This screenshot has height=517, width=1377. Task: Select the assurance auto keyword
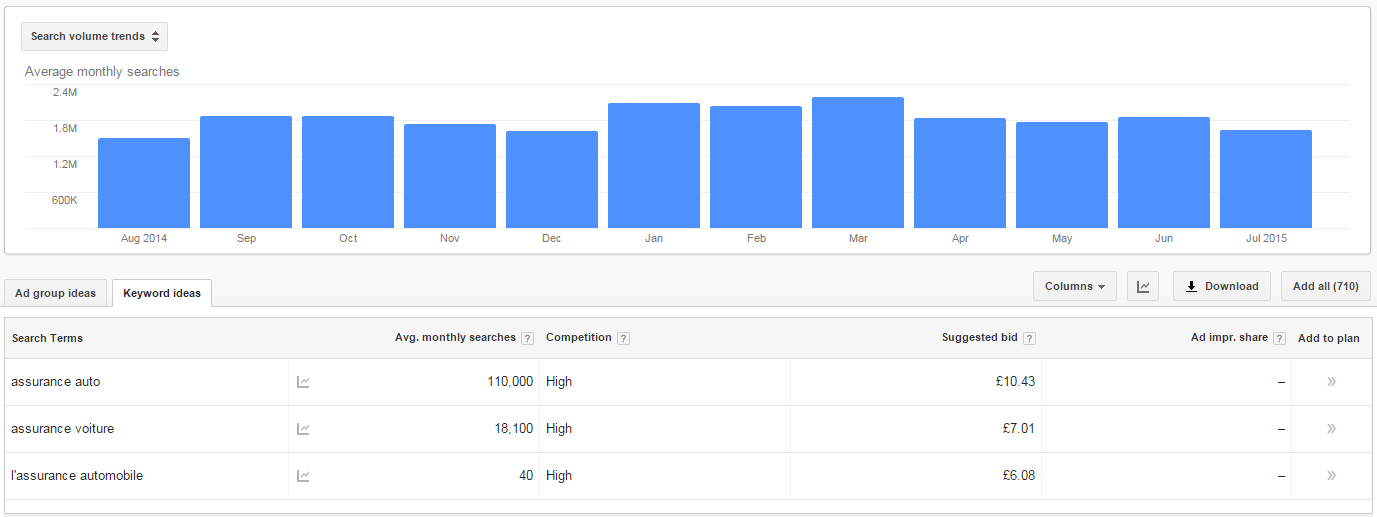click(56, 382)
